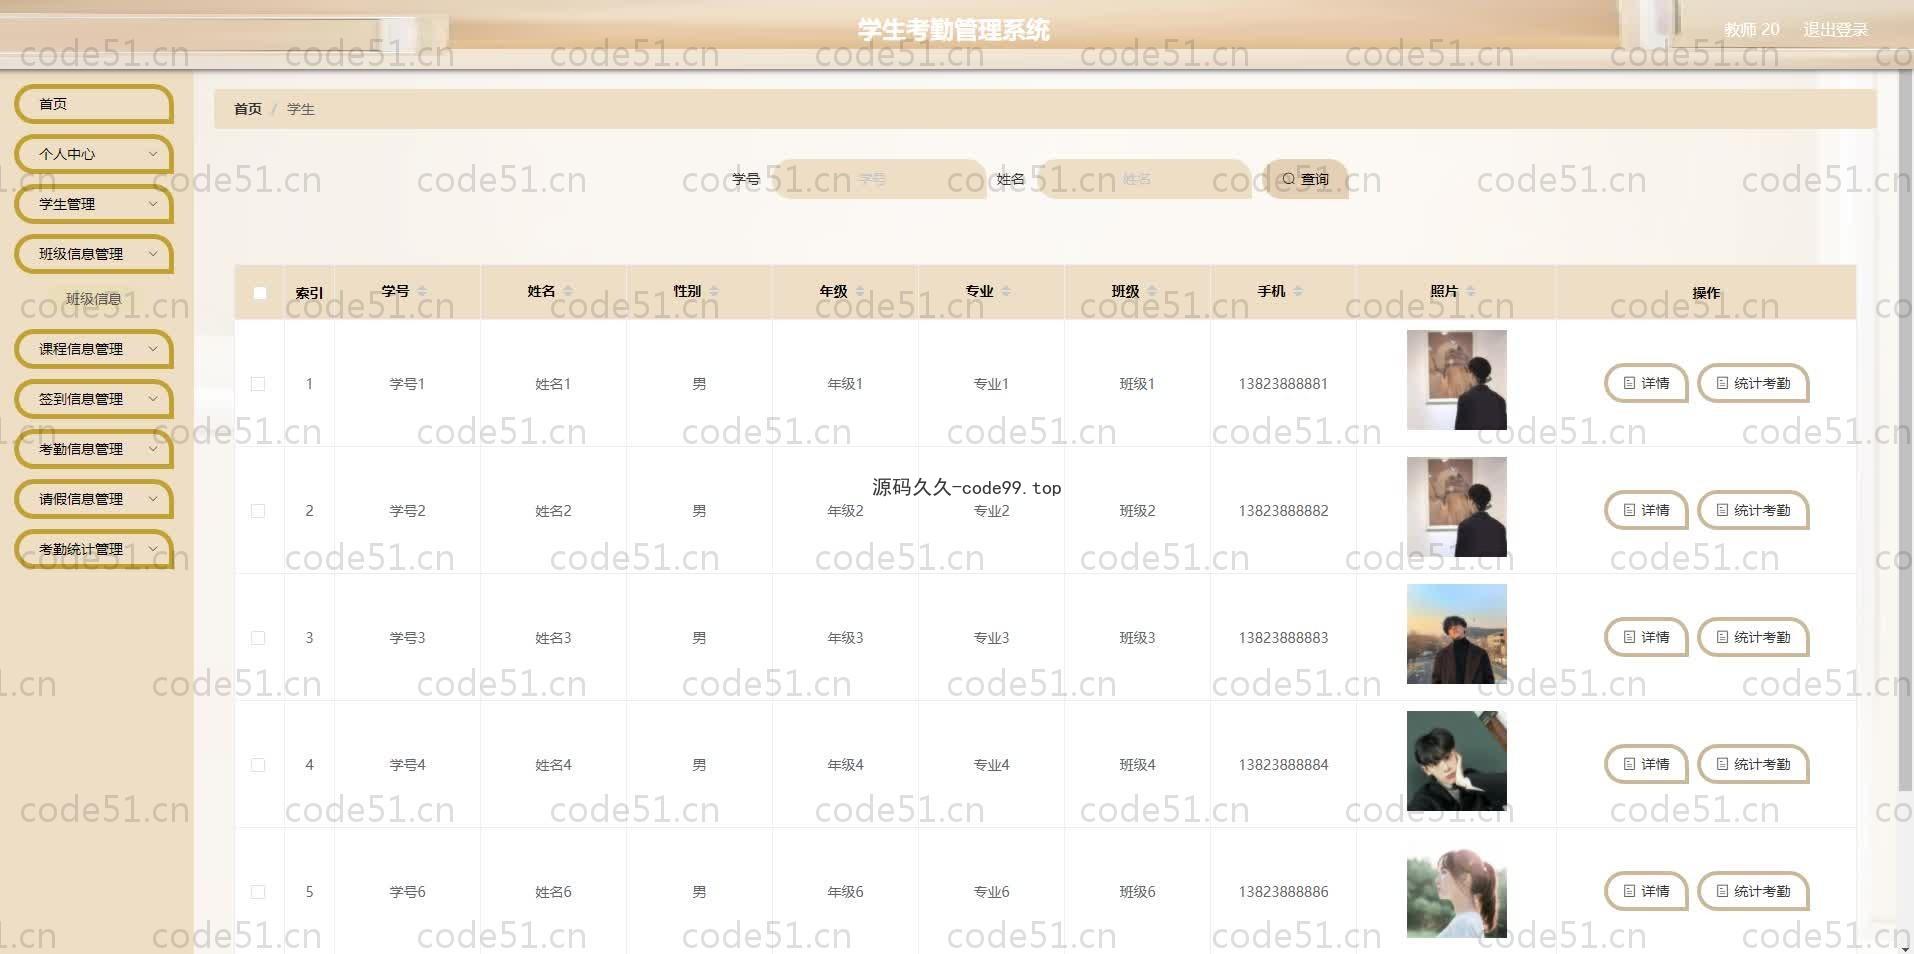Expand 考勤统计管理 sidebar menu
The height and width of the screenshot is (954, 1914).
pyautogui.click(x=94, y=549)
